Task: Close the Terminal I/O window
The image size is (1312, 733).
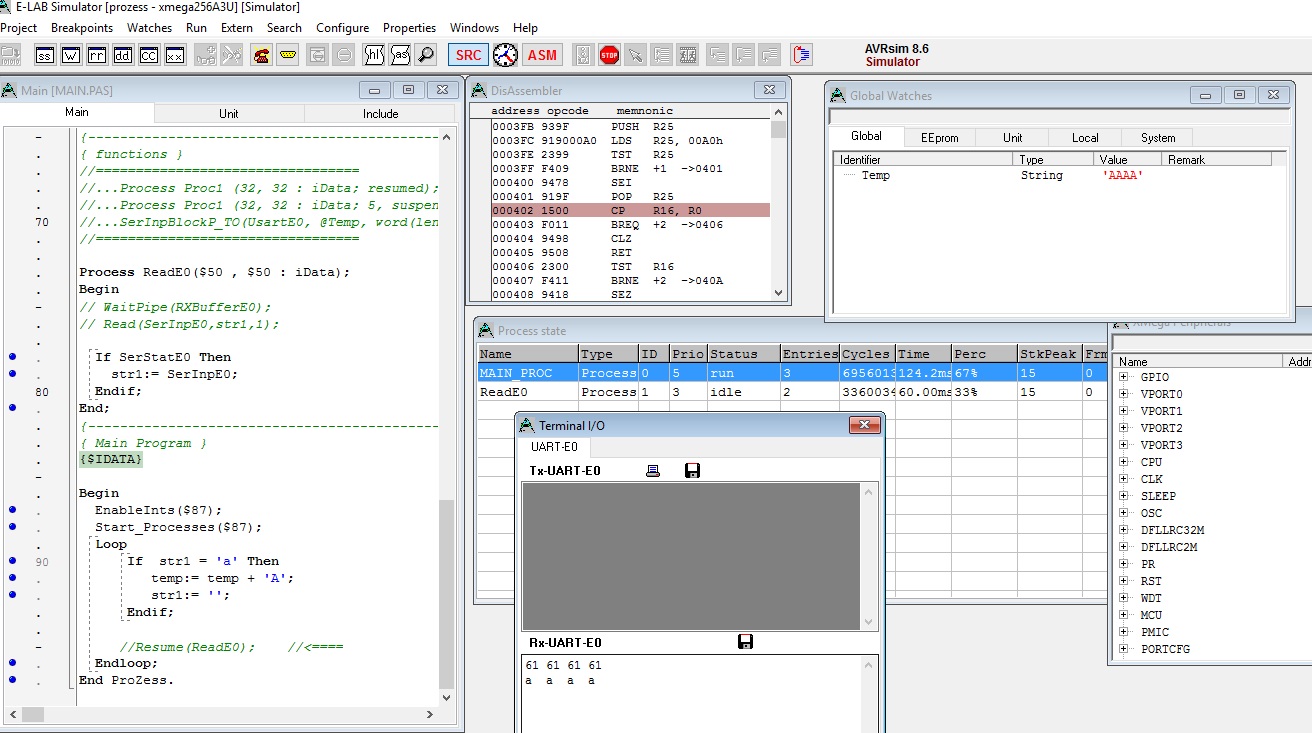Action: point(863,426)
